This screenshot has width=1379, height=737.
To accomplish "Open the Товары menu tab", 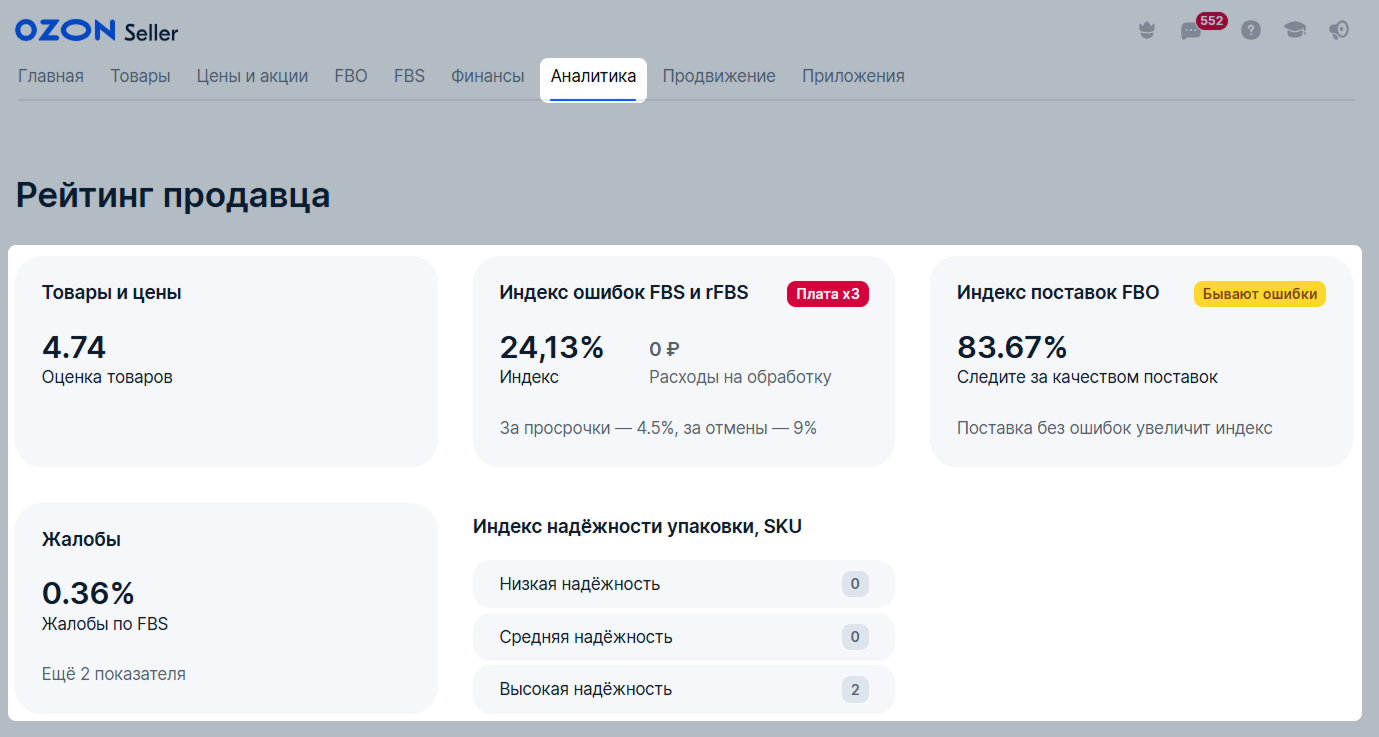I will 140,76.
